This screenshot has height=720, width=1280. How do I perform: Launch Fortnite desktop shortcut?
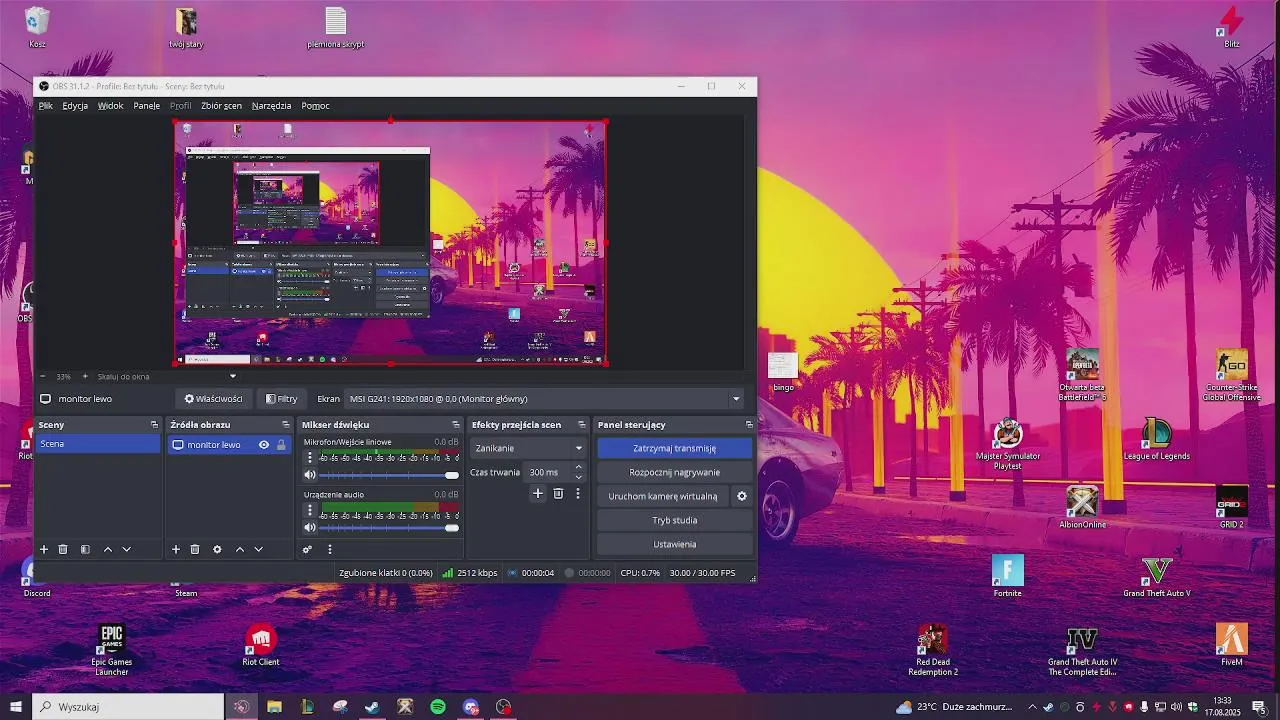point(1007,576)
